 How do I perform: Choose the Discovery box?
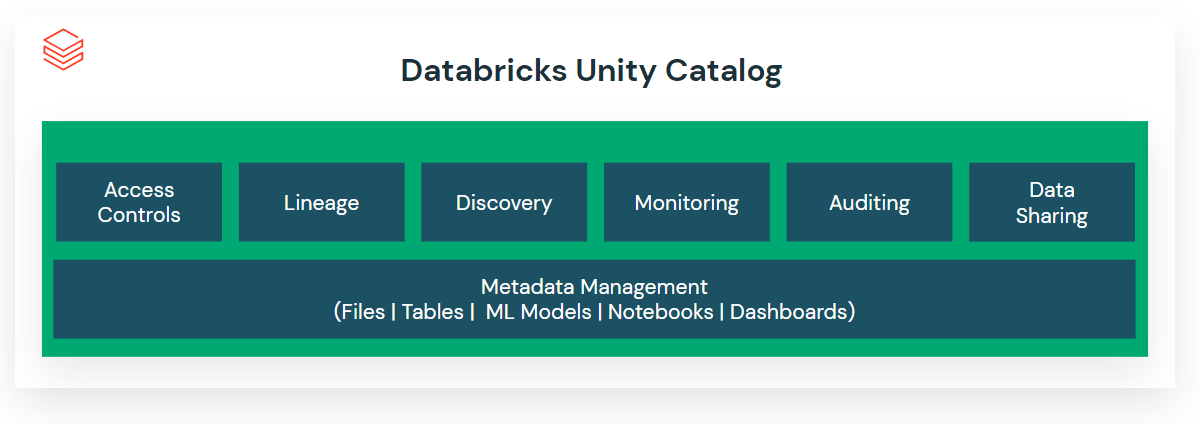[x=504, y=203]
